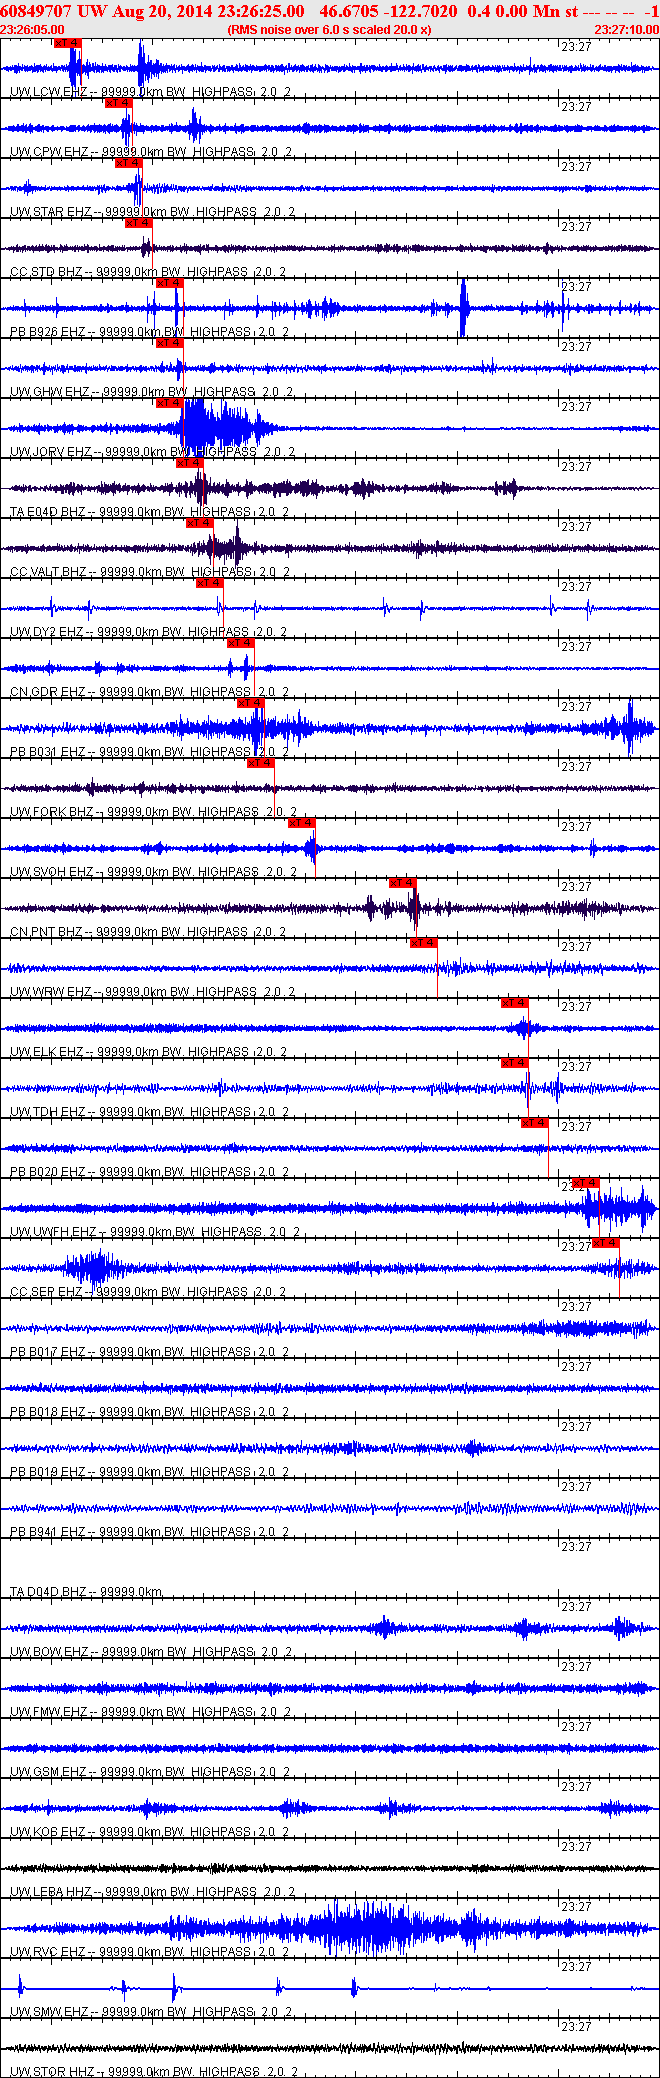The image size is (660, 2078).
Task: Click the pick flag on CC.SEP trace
Action: coord(606,1243)
